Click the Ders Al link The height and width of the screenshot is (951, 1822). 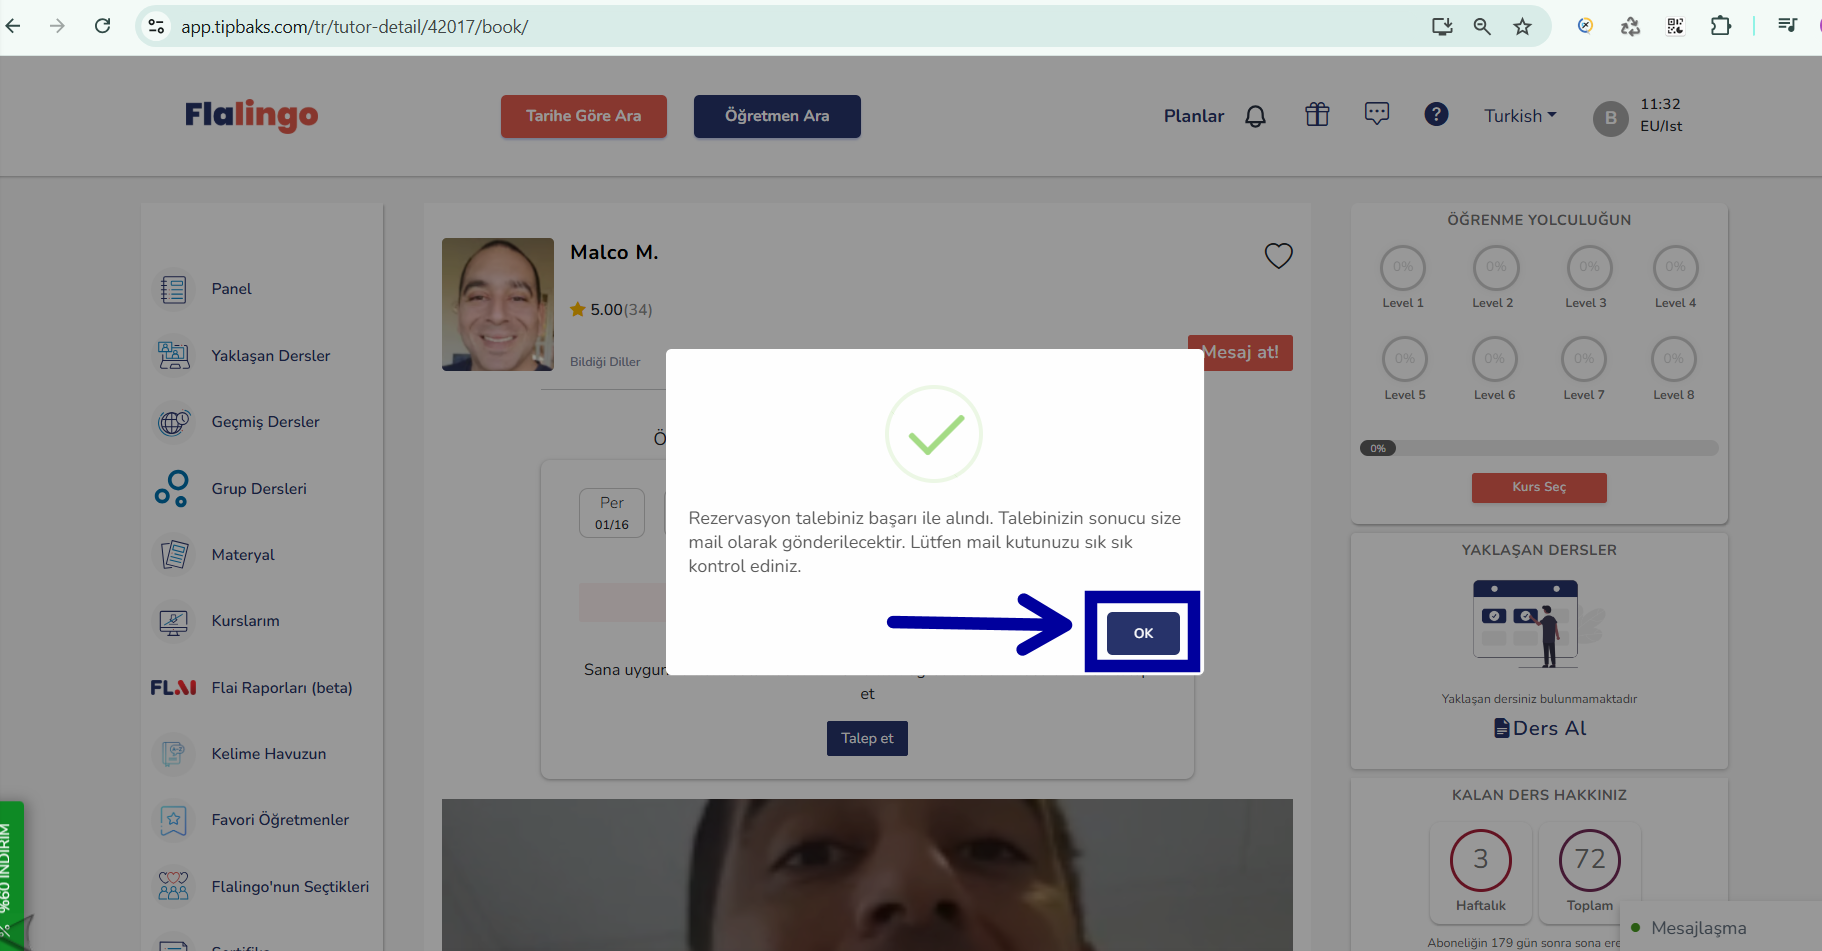(1540, 728)
